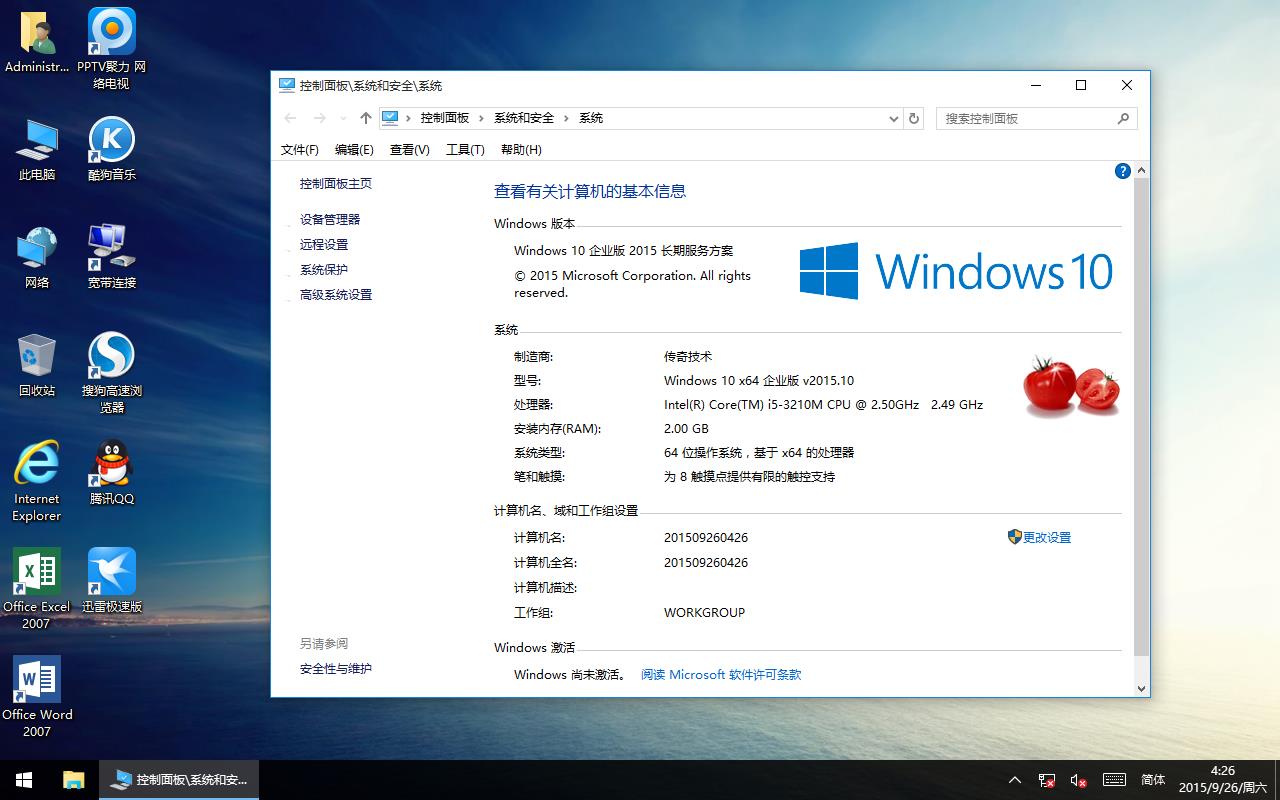Refresh the control panel page
This screenshot has width=1280, height=800.
click(x=913, y=118)
